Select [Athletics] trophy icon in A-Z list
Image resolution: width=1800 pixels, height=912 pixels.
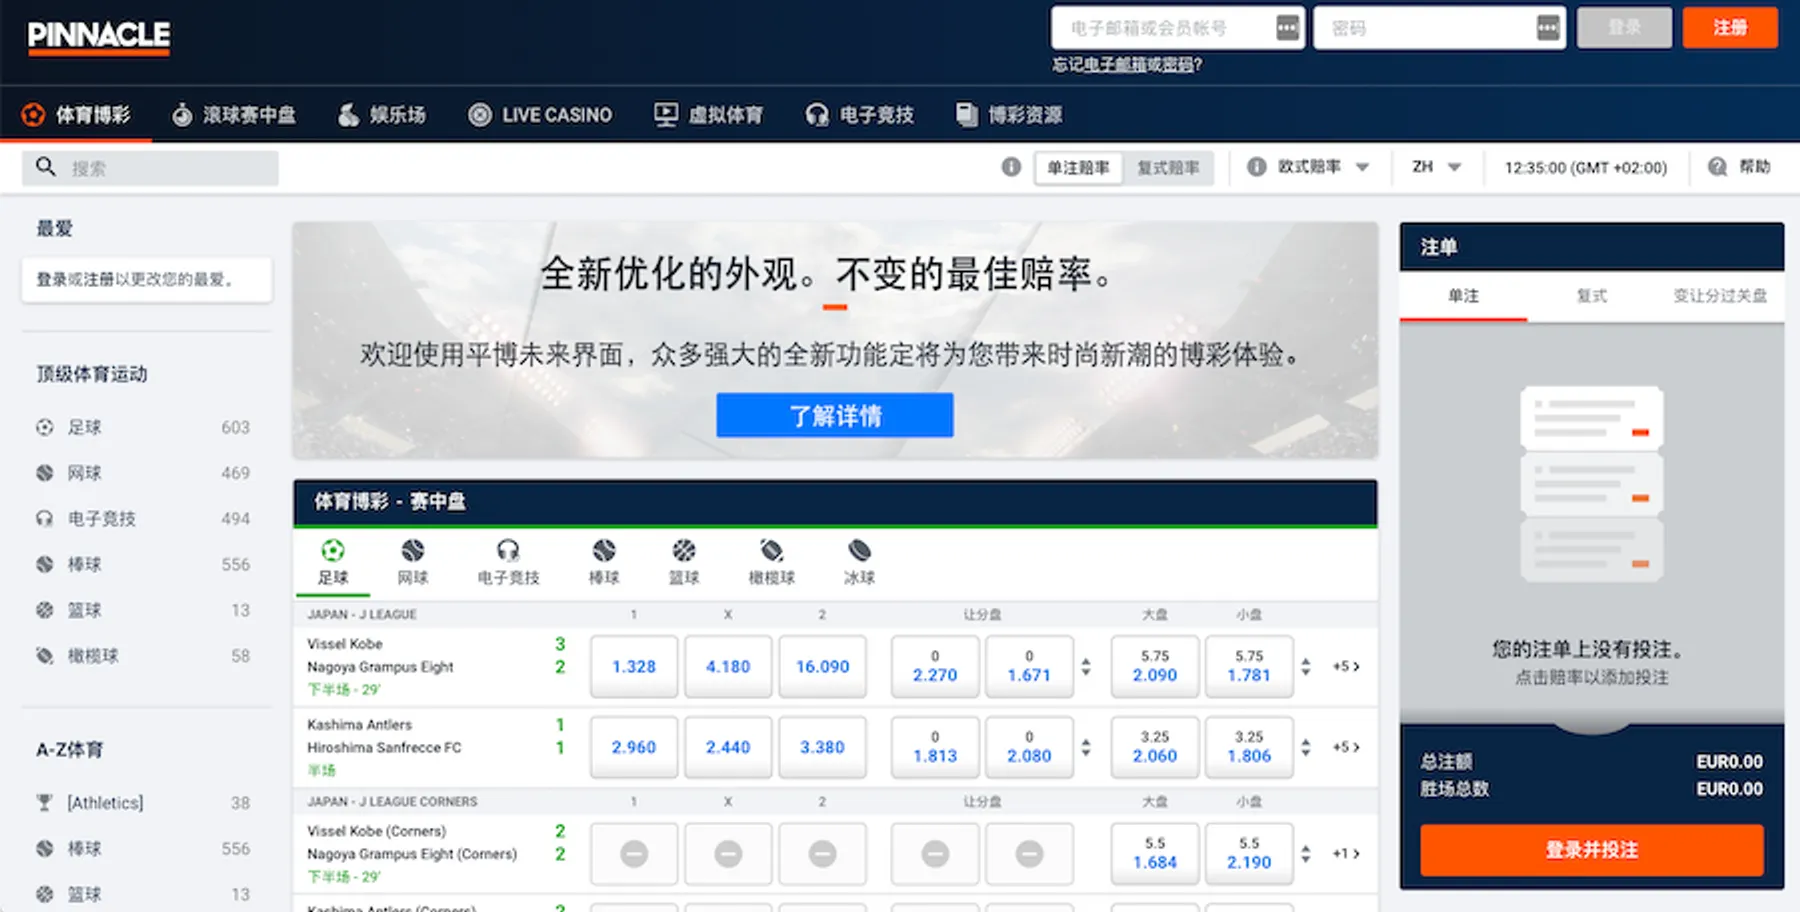point(44,802)
